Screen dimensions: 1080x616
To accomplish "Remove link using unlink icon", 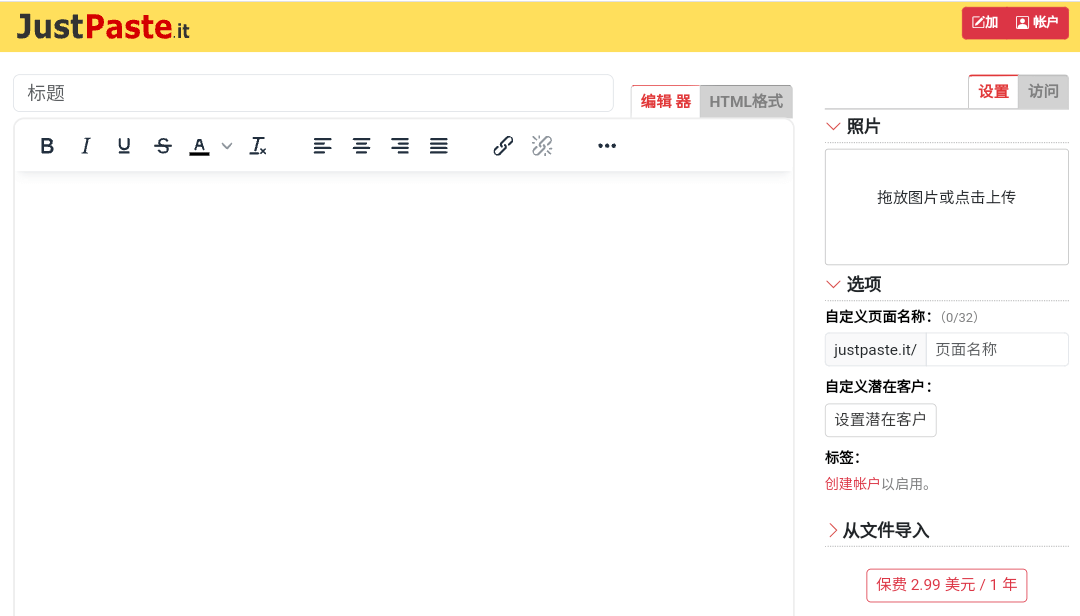I will 542,146.
